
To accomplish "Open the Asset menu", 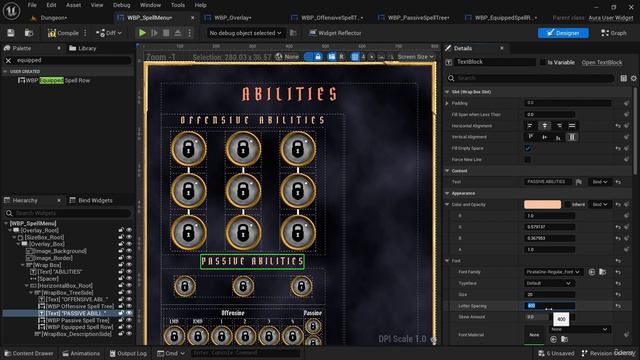I will pyautogui.click(x=73, y=5).
